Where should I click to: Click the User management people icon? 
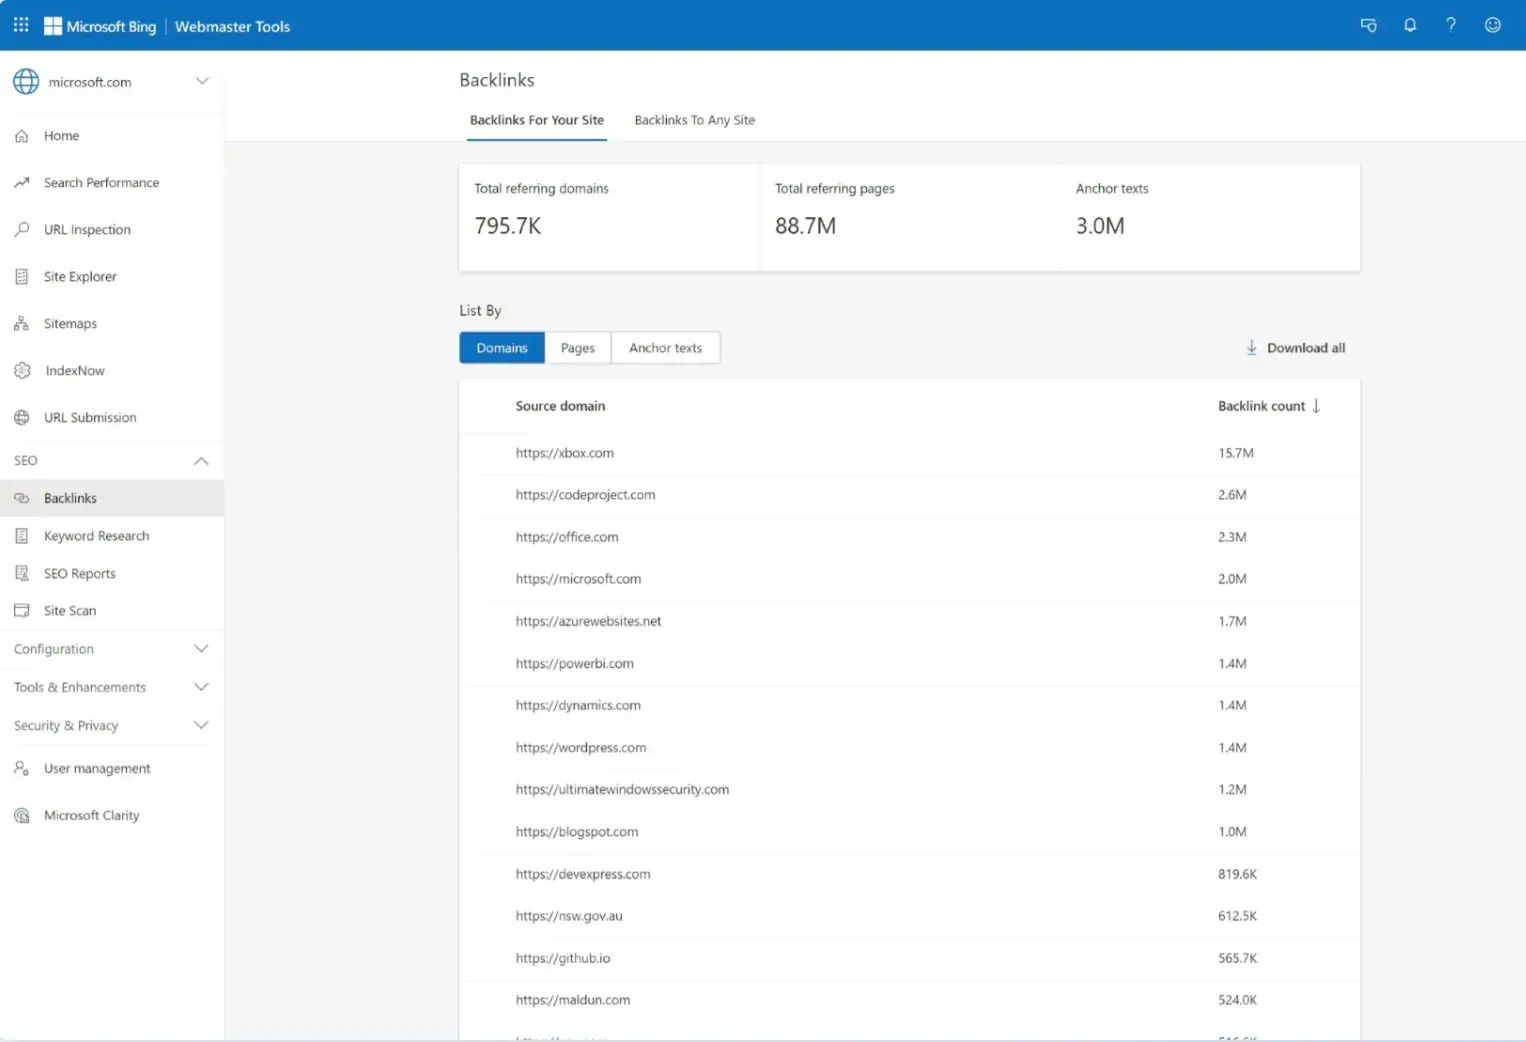22,769
